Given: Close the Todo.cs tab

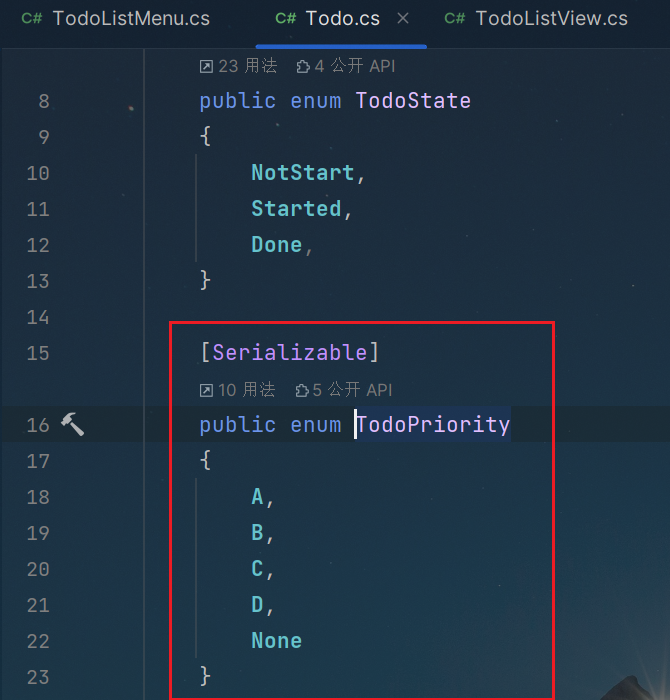Looking at the screenshot, I should [403, 18].
